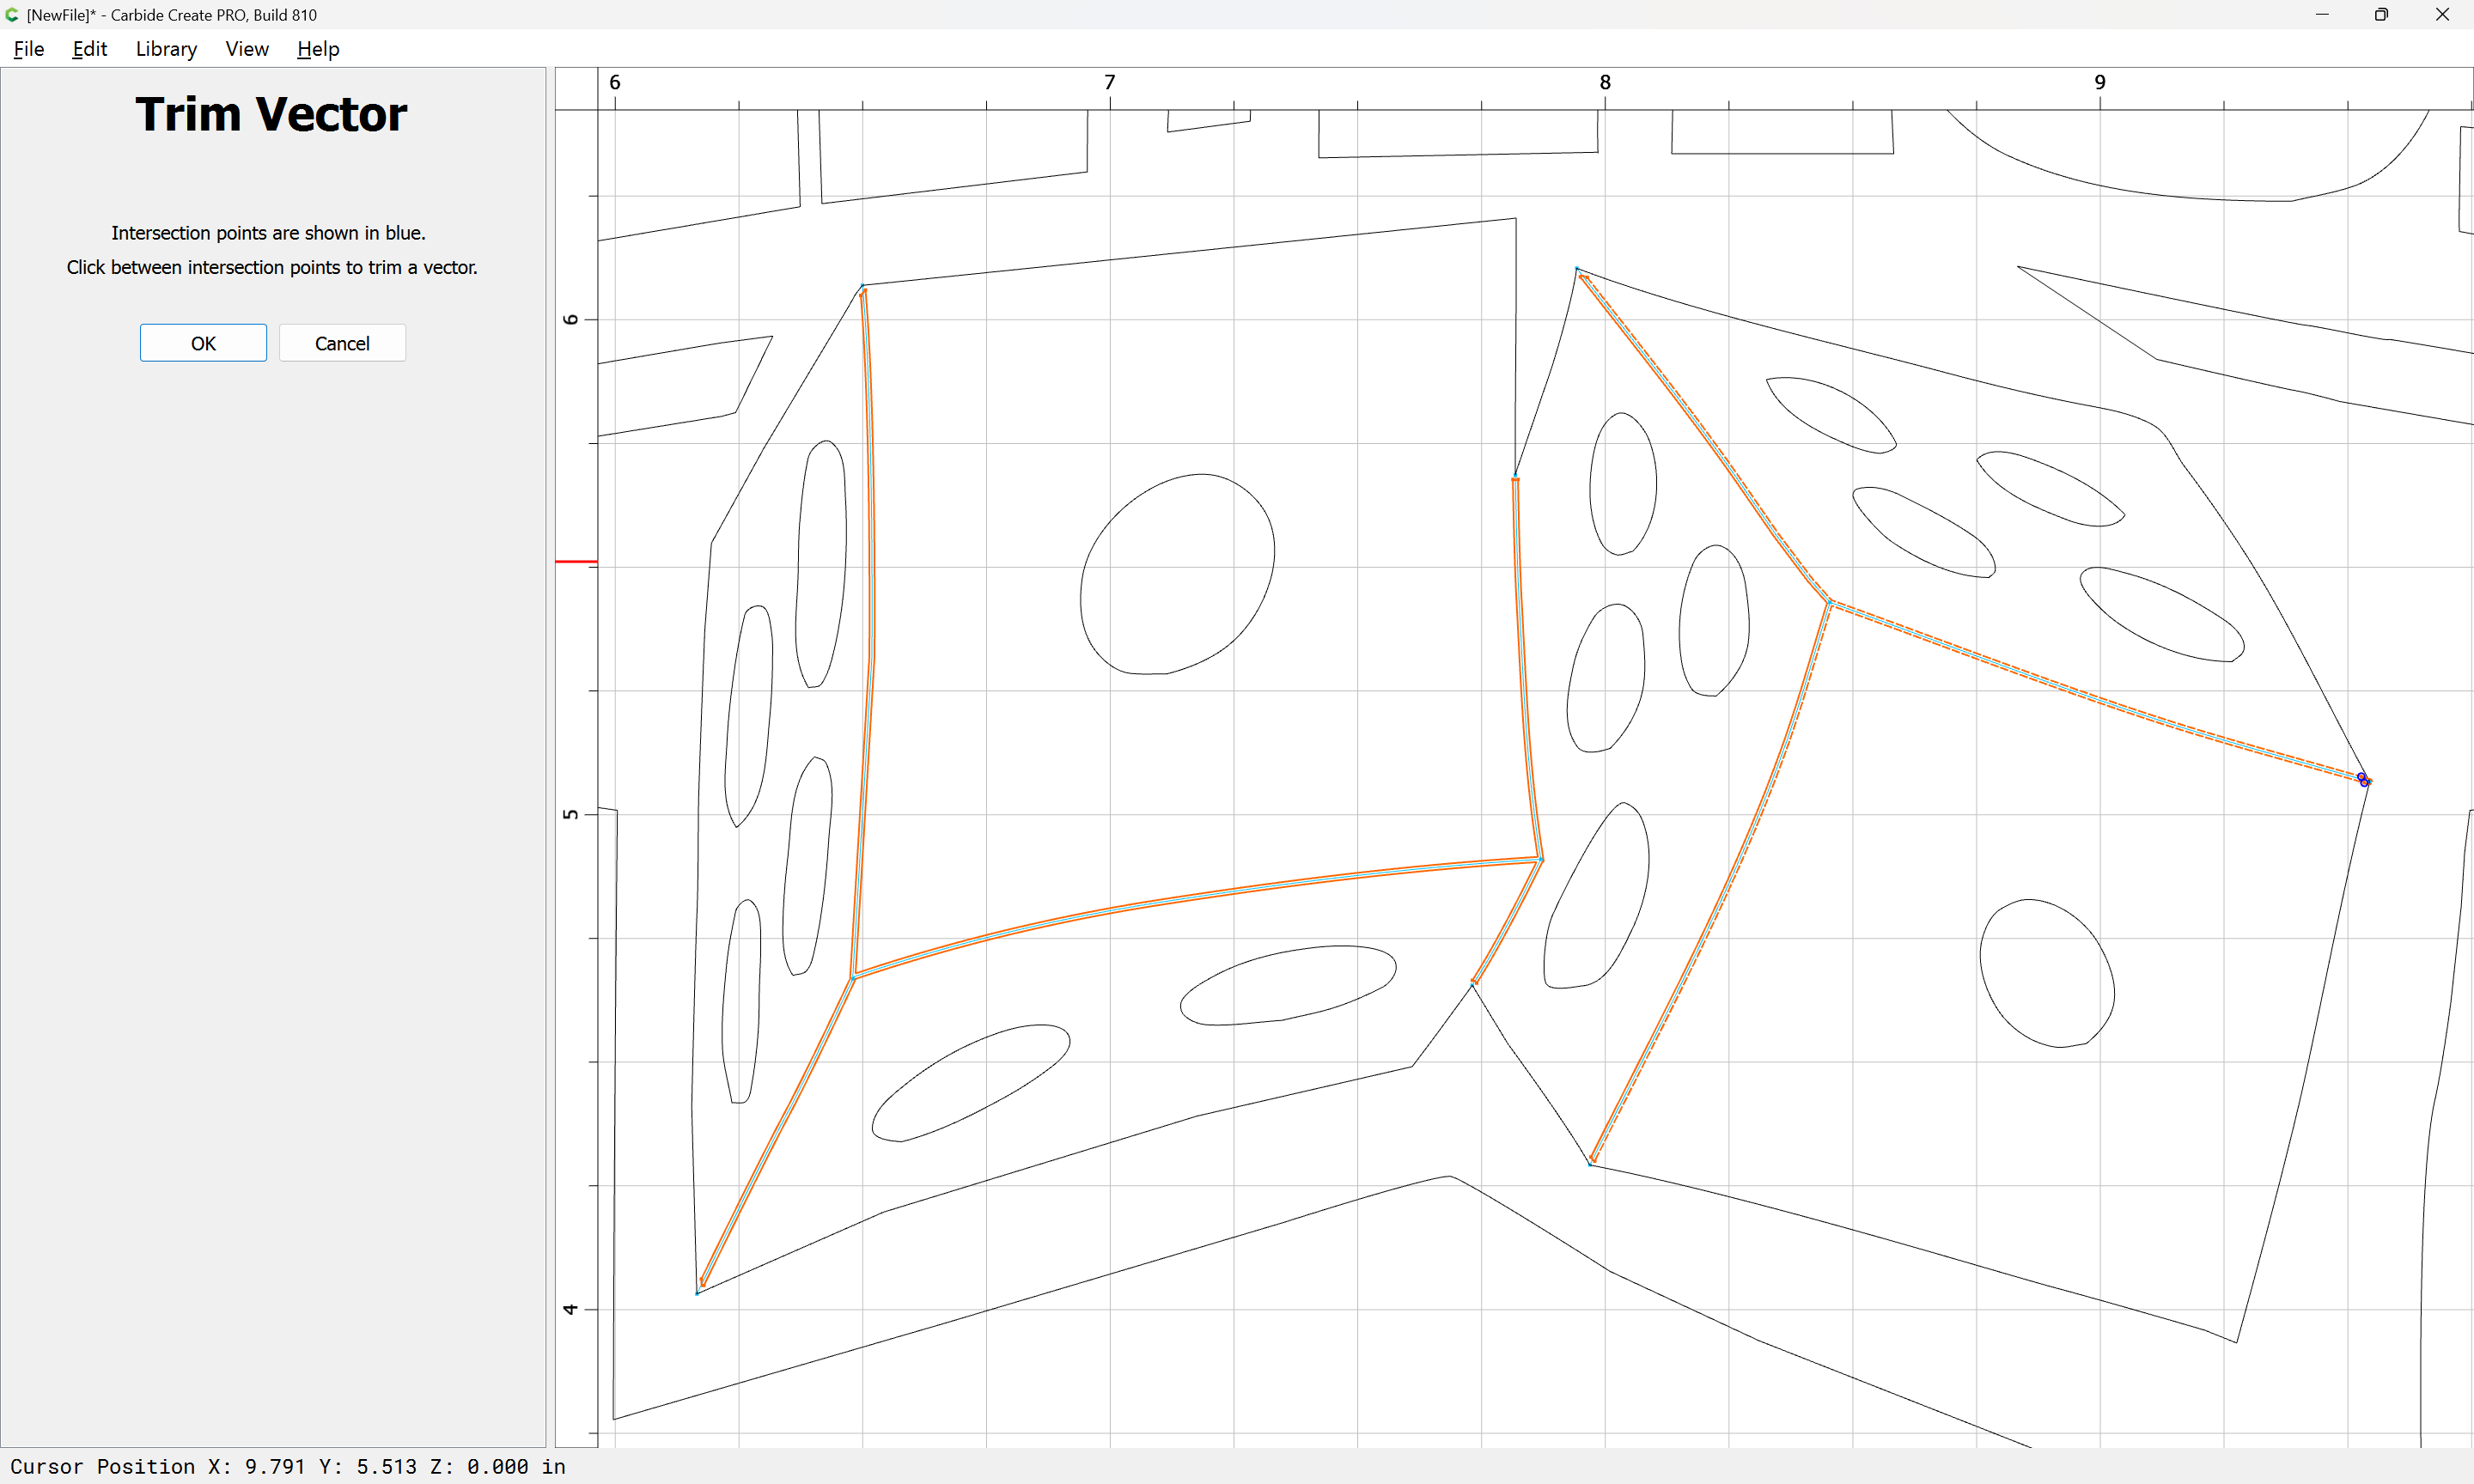Click the Trim Vector heading
The width and height of the screenshot is (2474, 1484).
271,114
